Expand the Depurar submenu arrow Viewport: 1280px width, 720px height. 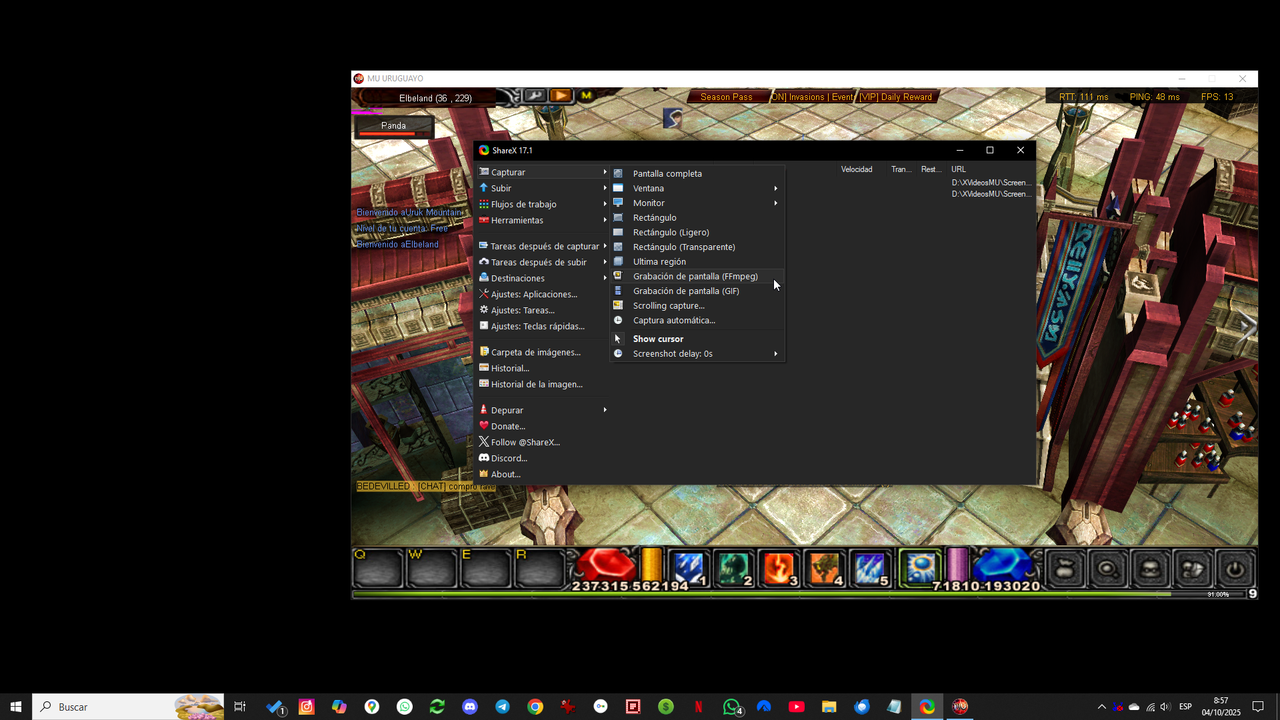pyautogui.click(x=605, y=410)
